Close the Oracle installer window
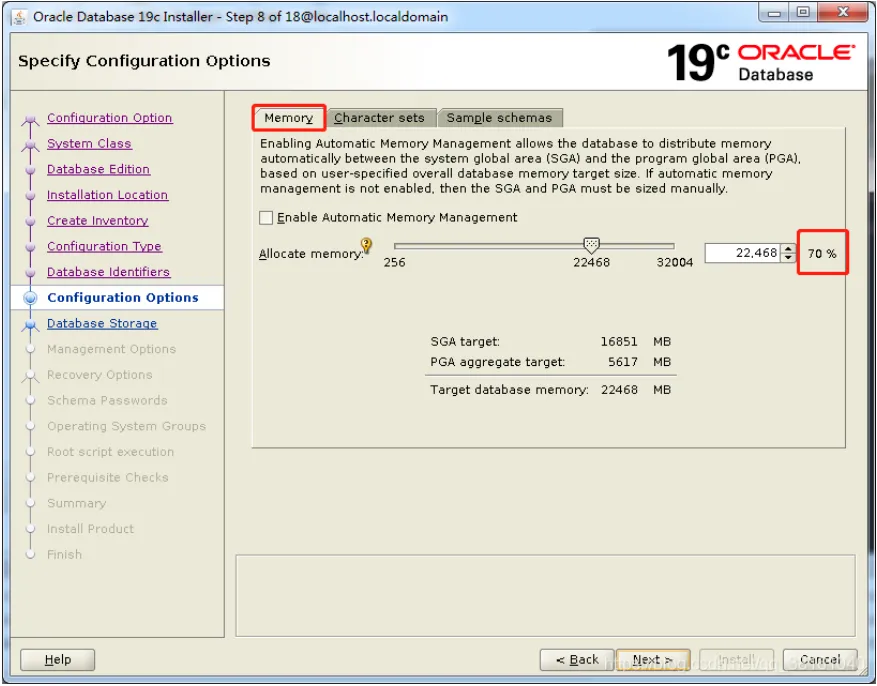The image size is (877, 686). pos(843,12)
